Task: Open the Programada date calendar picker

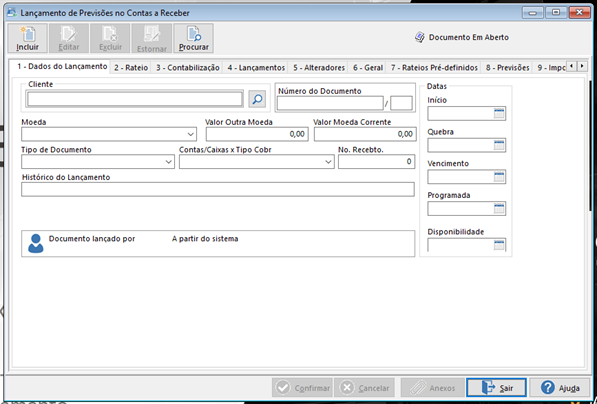Action: point(499,208)
